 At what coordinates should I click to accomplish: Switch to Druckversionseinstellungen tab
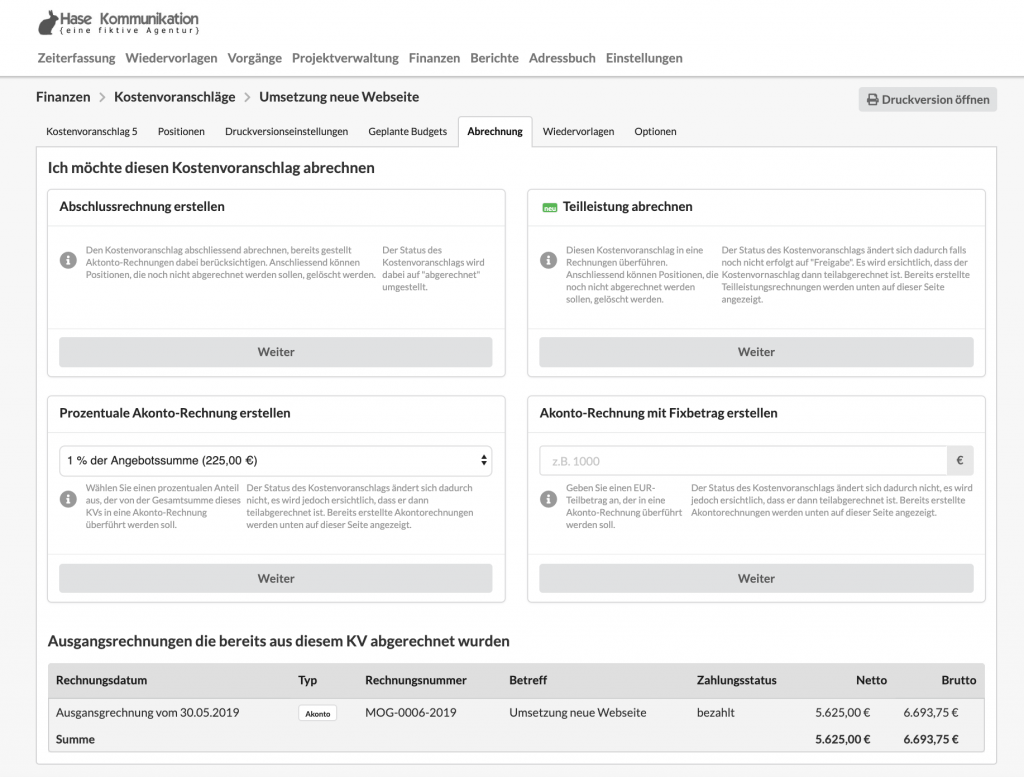[286, 131]
